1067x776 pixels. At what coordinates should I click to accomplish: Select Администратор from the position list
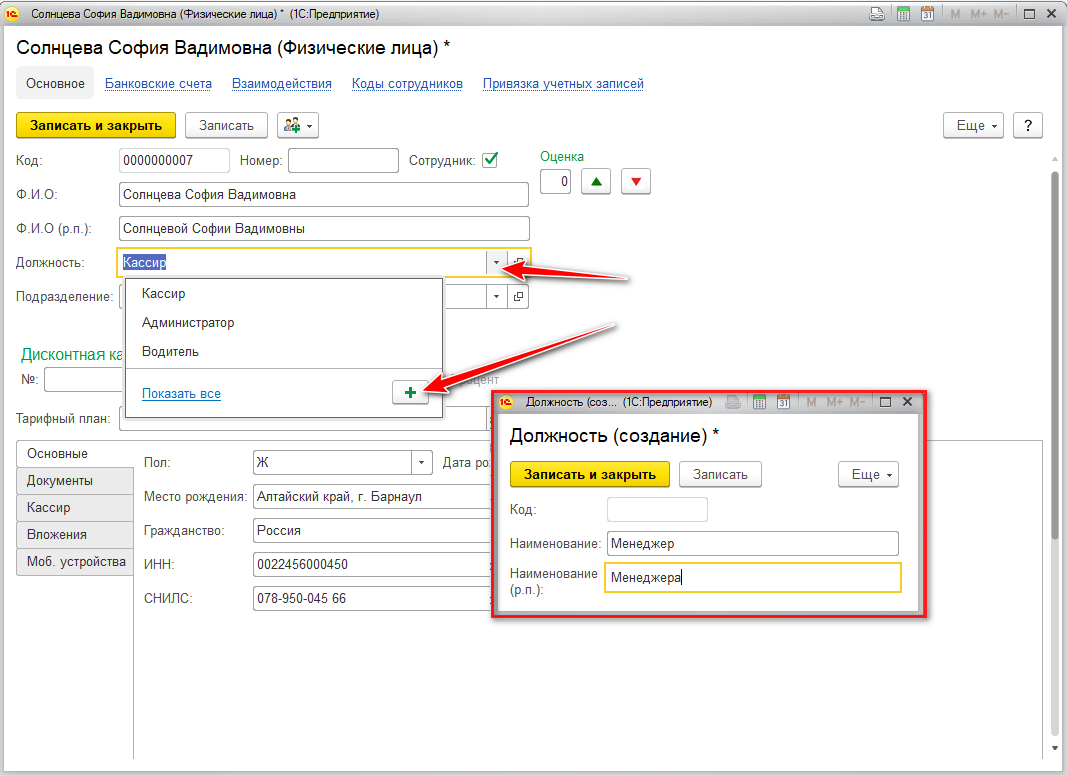pyautogui.click(x=188, y=323)
